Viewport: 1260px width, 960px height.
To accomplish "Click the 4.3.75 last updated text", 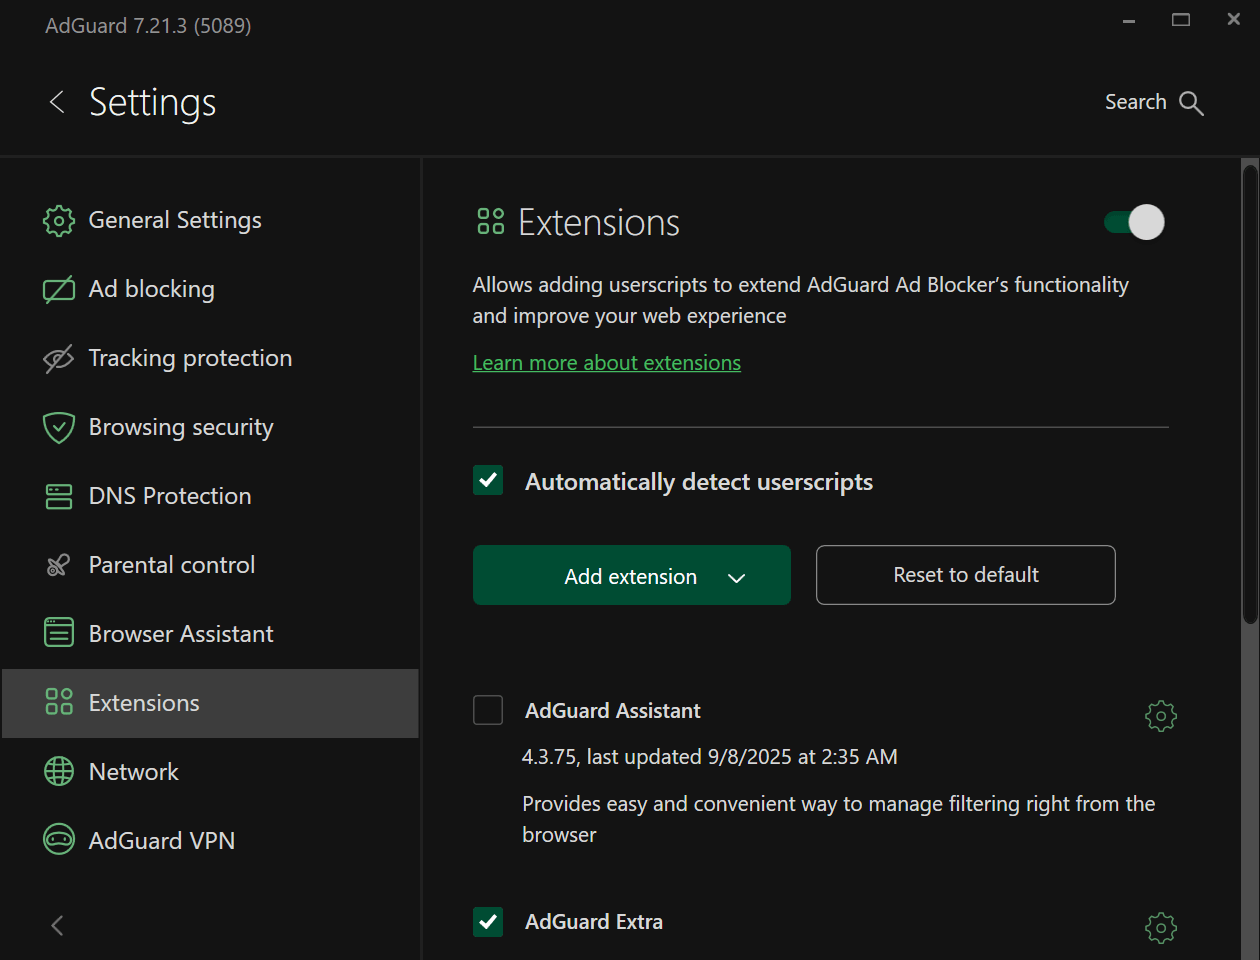I will point(710,757).
